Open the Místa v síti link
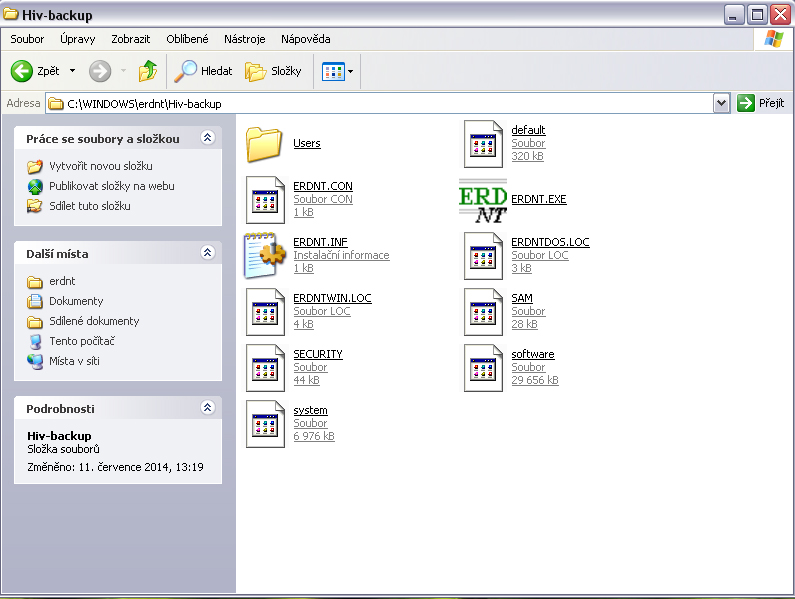This screenshot has height=599, width=795. click(74, 361)
